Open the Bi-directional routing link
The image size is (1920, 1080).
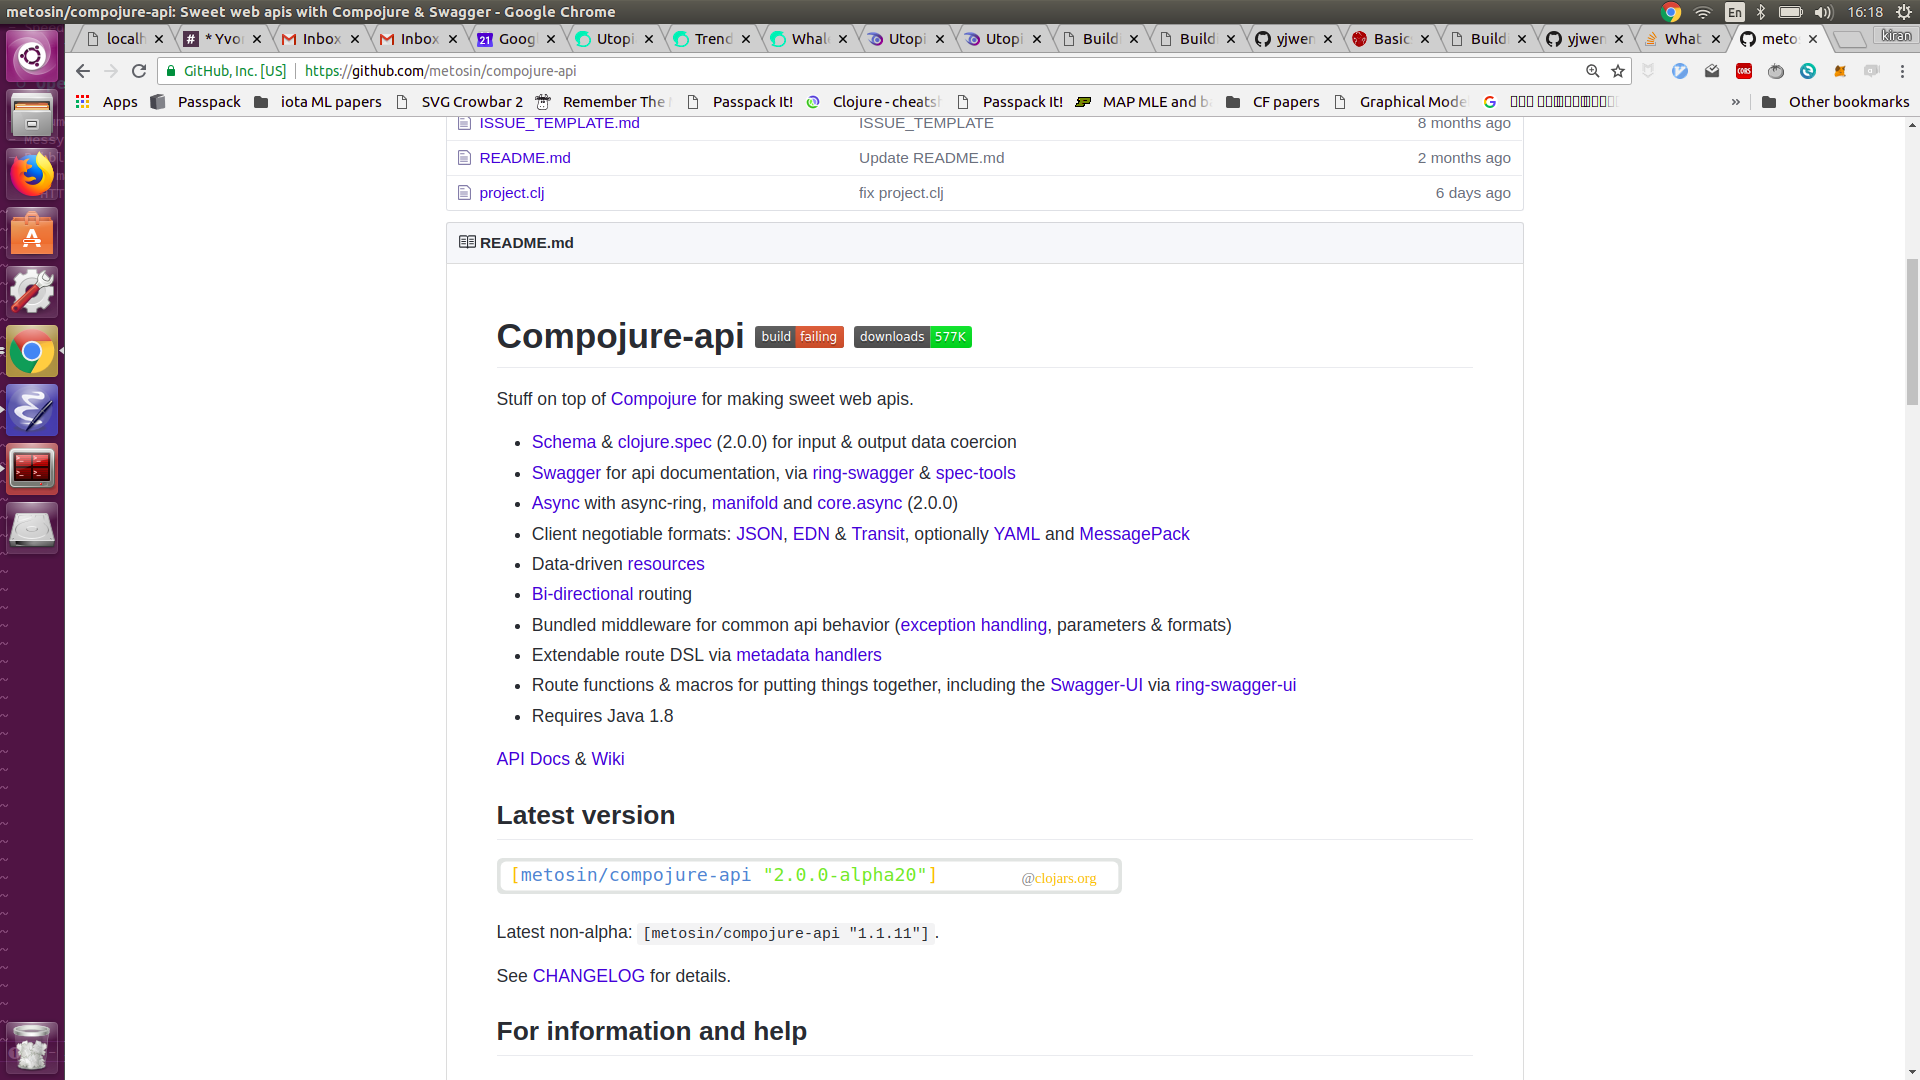tap(582, 594)
